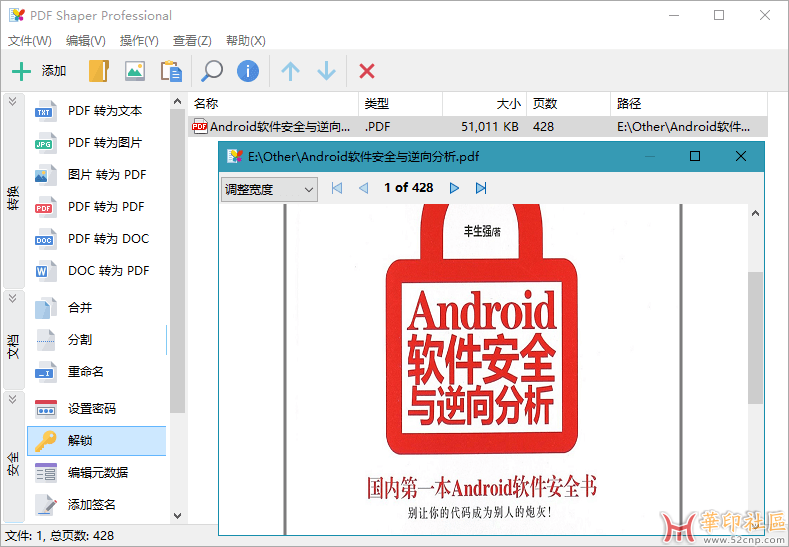Image resolution: width=789 pixels, height=547 pixels.
Task: Go to first page in preview
Action: [x=337, y=188]
